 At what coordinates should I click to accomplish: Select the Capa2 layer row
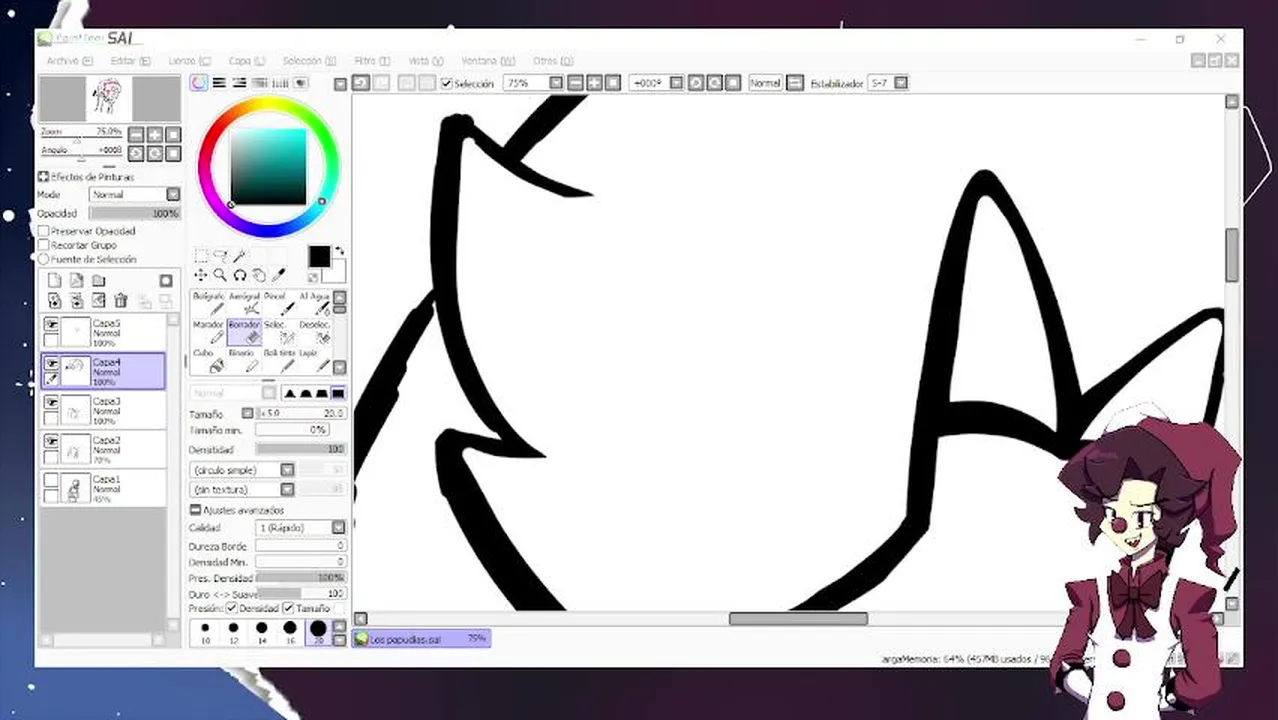click(104, 449)
